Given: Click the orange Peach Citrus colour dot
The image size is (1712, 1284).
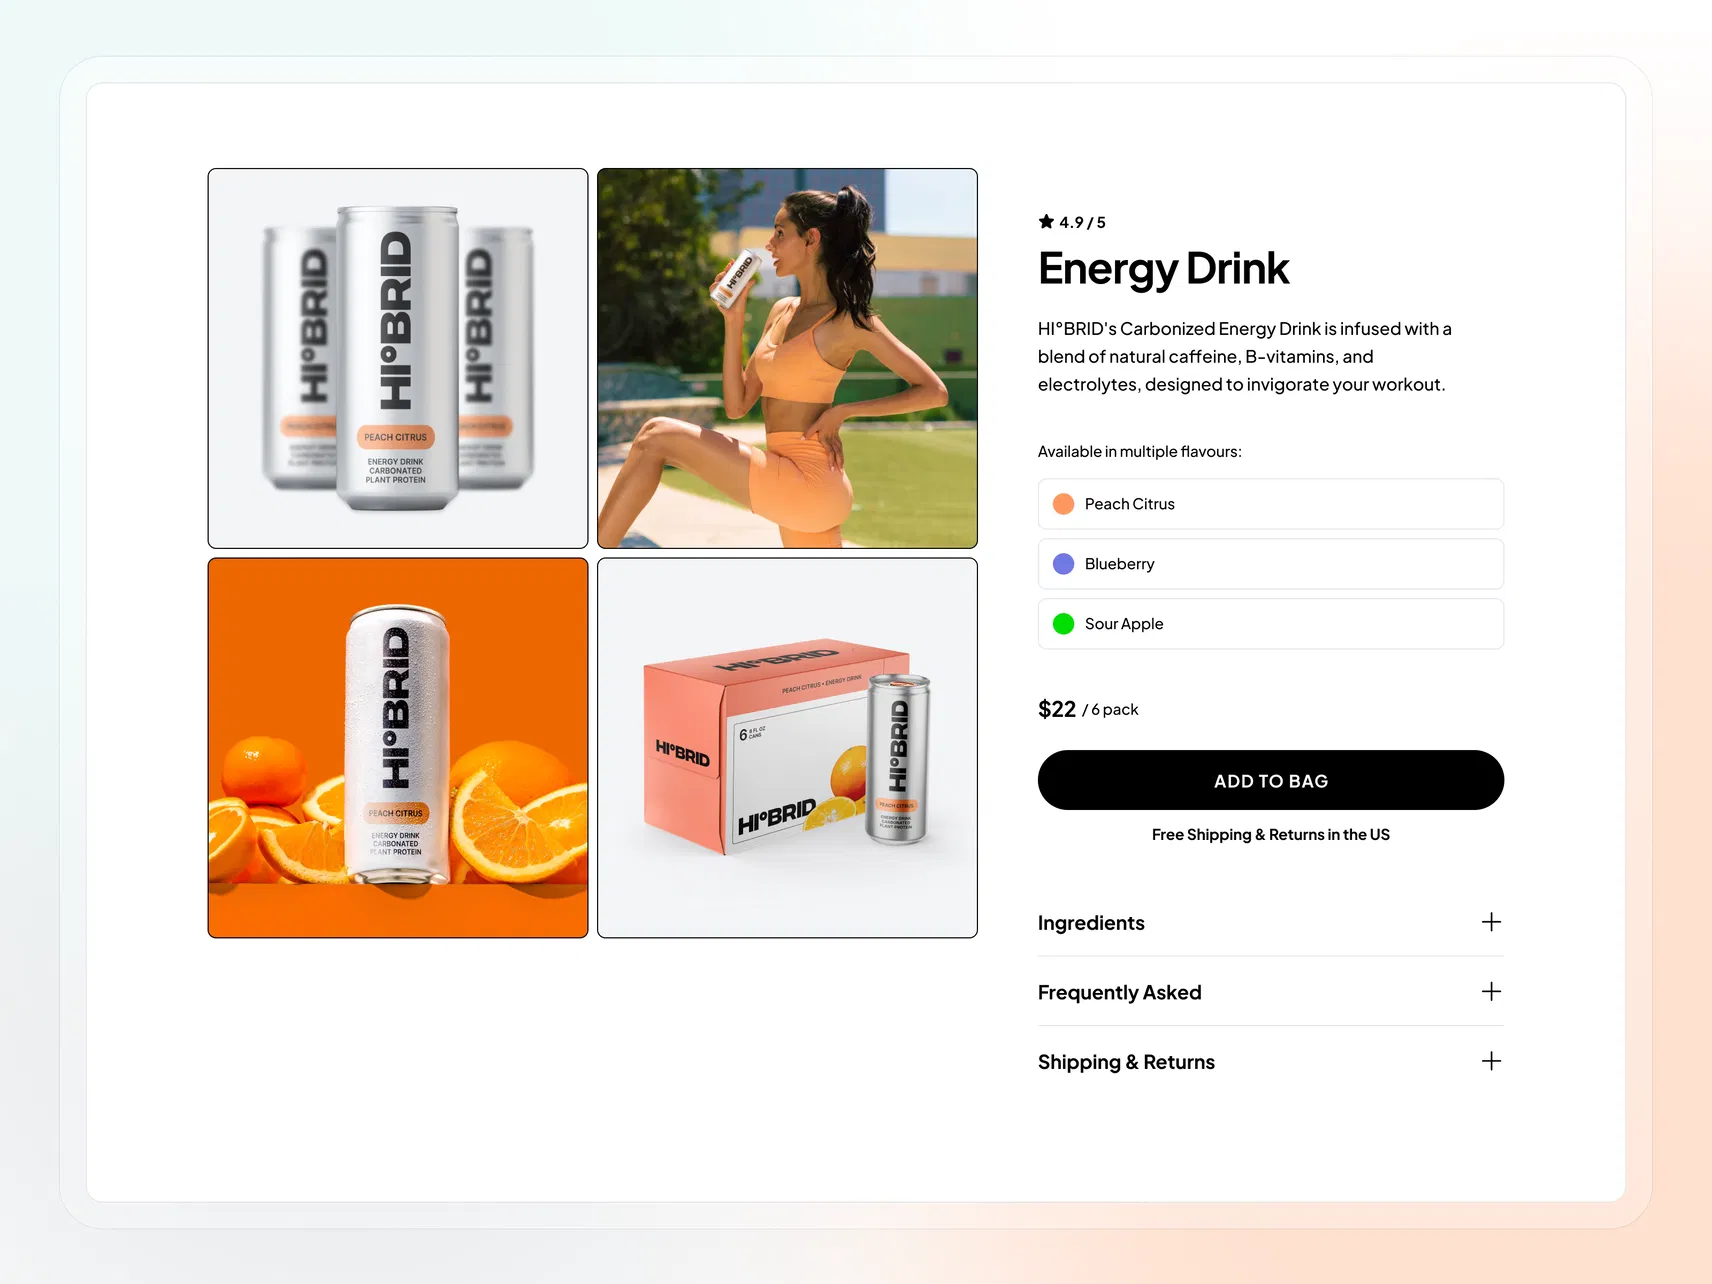Looking at the screenshot, I should click(1064, 504).
